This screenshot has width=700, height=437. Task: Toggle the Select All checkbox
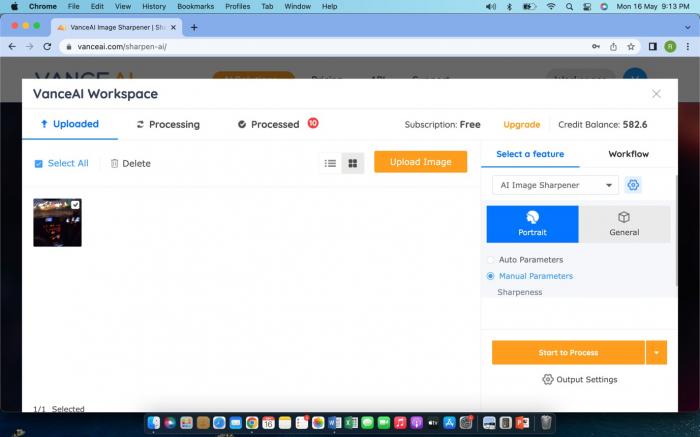pyautogui.click(x=38, y=164)
